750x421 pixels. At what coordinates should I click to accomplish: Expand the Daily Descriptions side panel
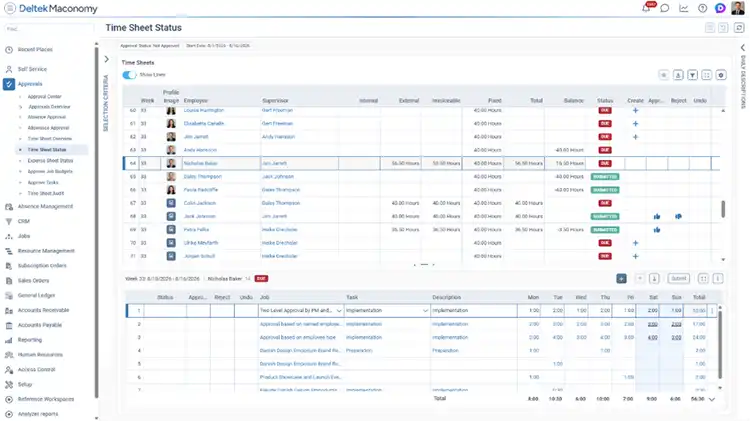coord(742,48)
